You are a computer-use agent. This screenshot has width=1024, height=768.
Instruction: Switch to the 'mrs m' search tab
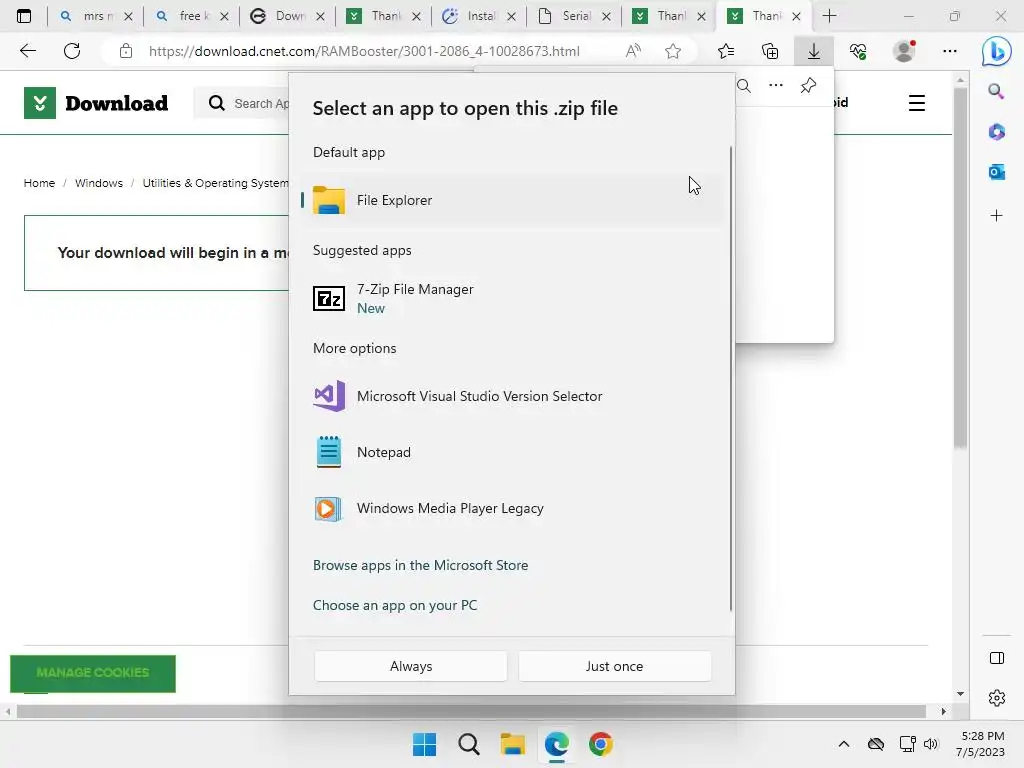pyautogui.click(x=95, y=16)
